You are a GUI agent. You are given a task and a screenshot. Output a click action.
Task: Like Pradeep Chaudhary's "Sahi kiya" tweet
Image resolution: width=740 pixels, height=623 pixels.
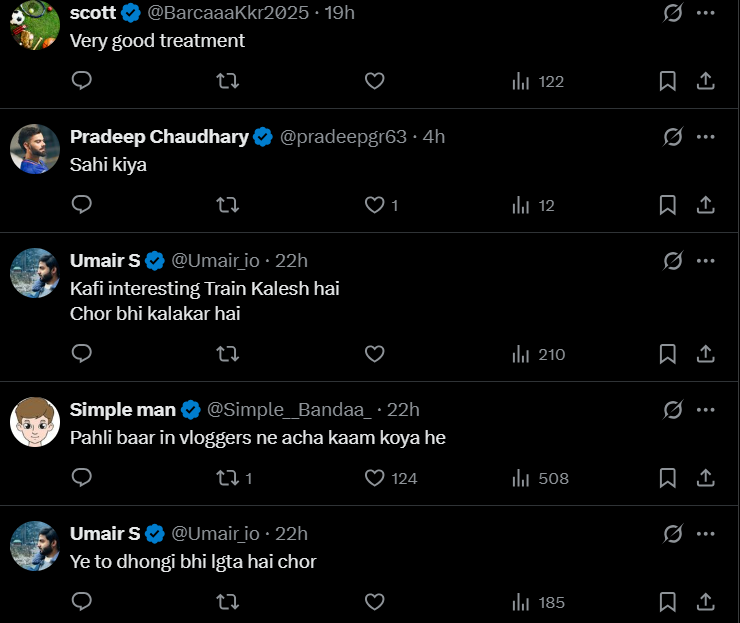tap(375, 205)
